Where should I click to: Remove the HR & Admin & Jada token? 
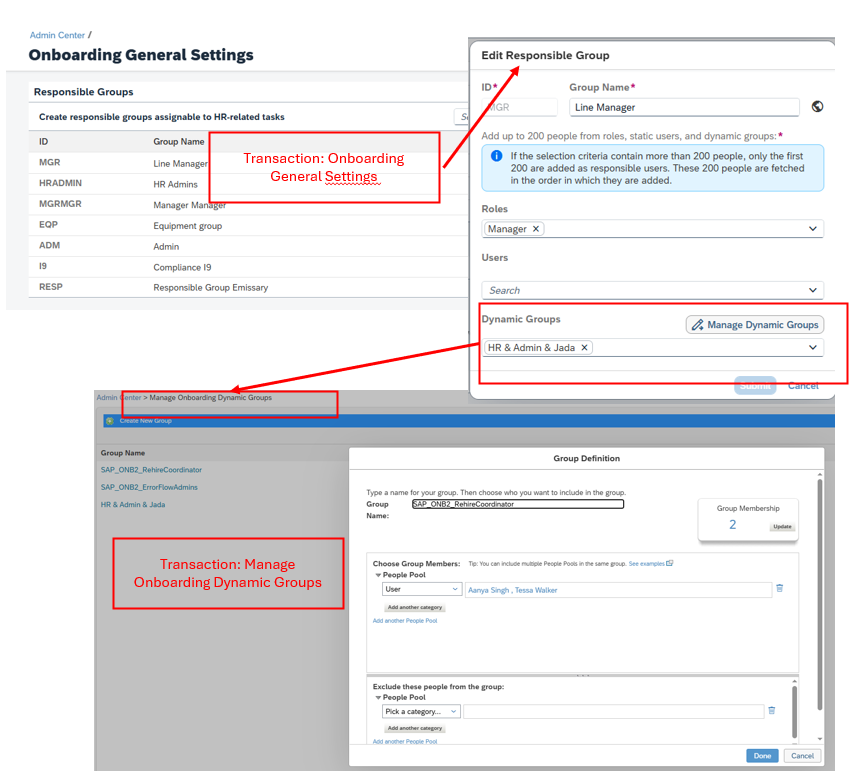click(585, 348)
